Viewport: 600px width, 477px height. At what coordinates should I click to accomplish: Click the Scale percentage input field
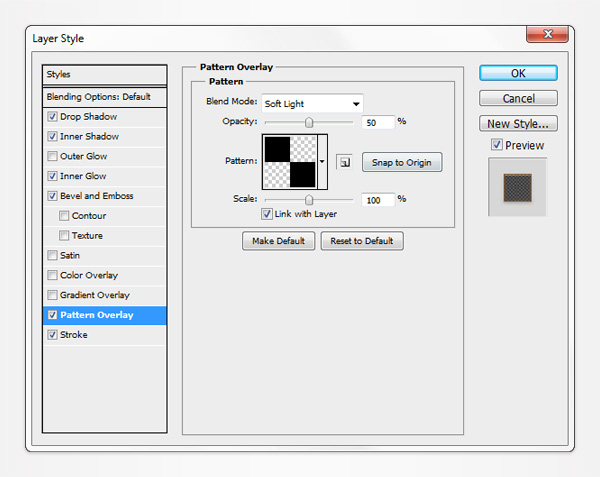click(378, 200)
